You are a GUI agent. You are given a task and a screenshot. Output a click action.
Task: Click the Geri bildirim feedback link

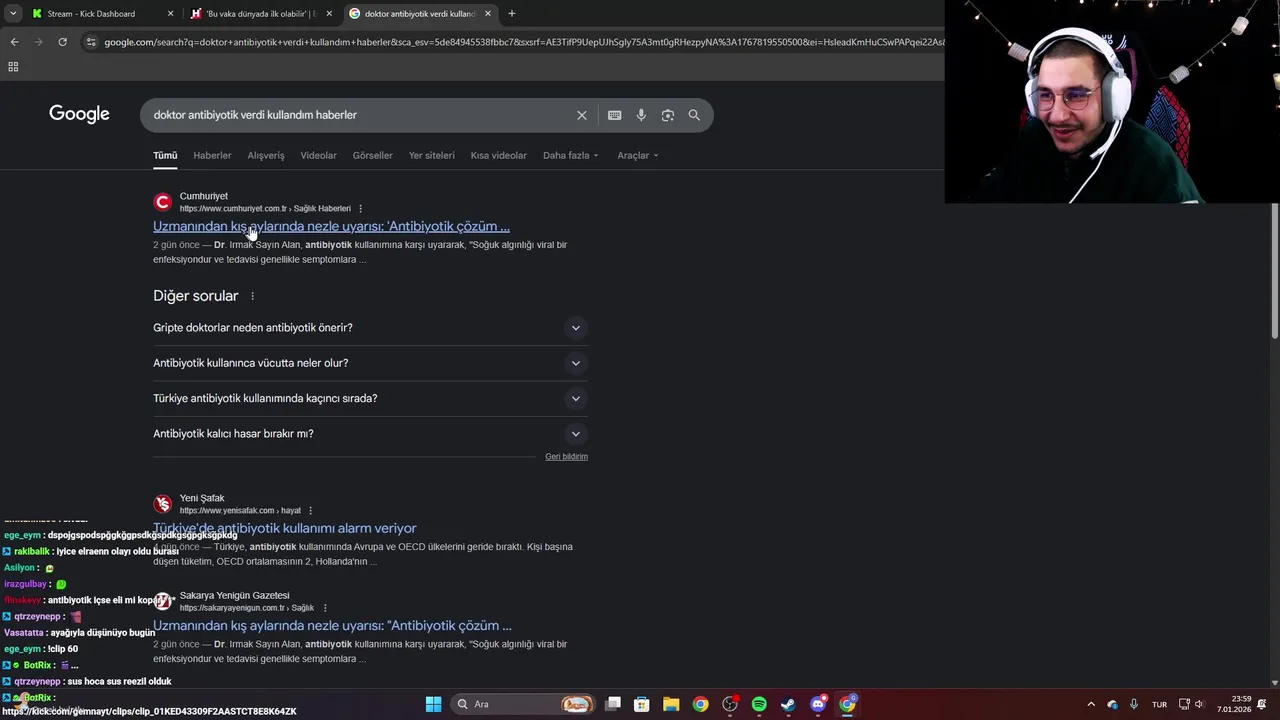pos(566,457)
